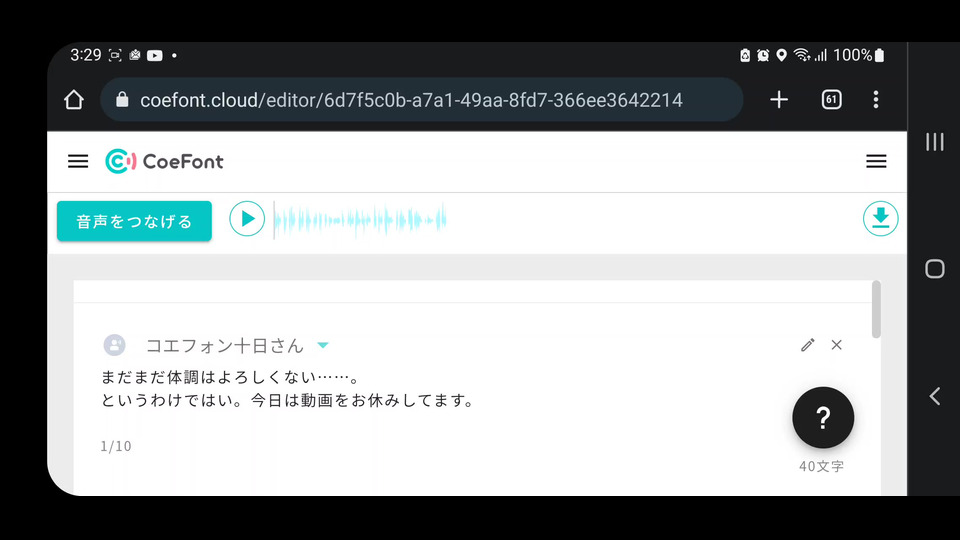Tap the lock icon in address bar
960x540 pixels.
click(x=122, y=99)
